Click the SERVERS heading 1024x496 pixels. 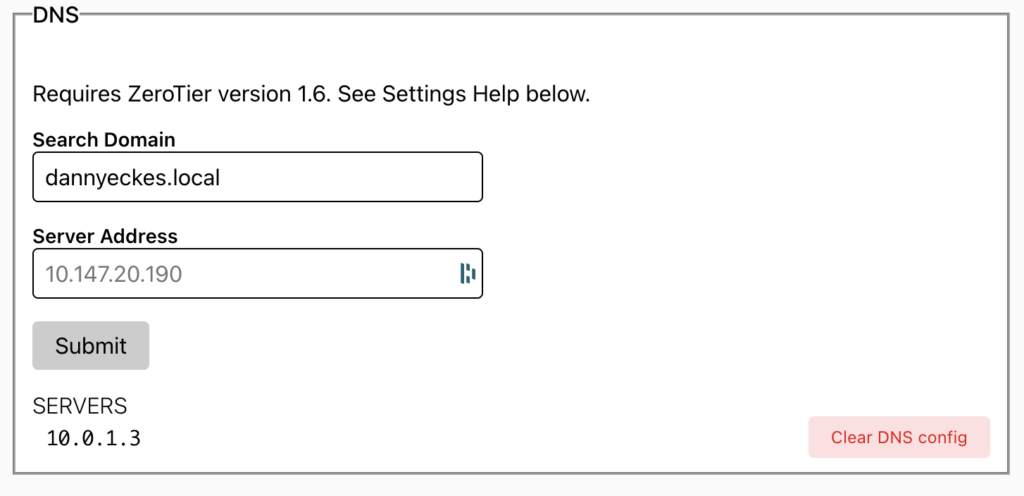click(80, 406)
